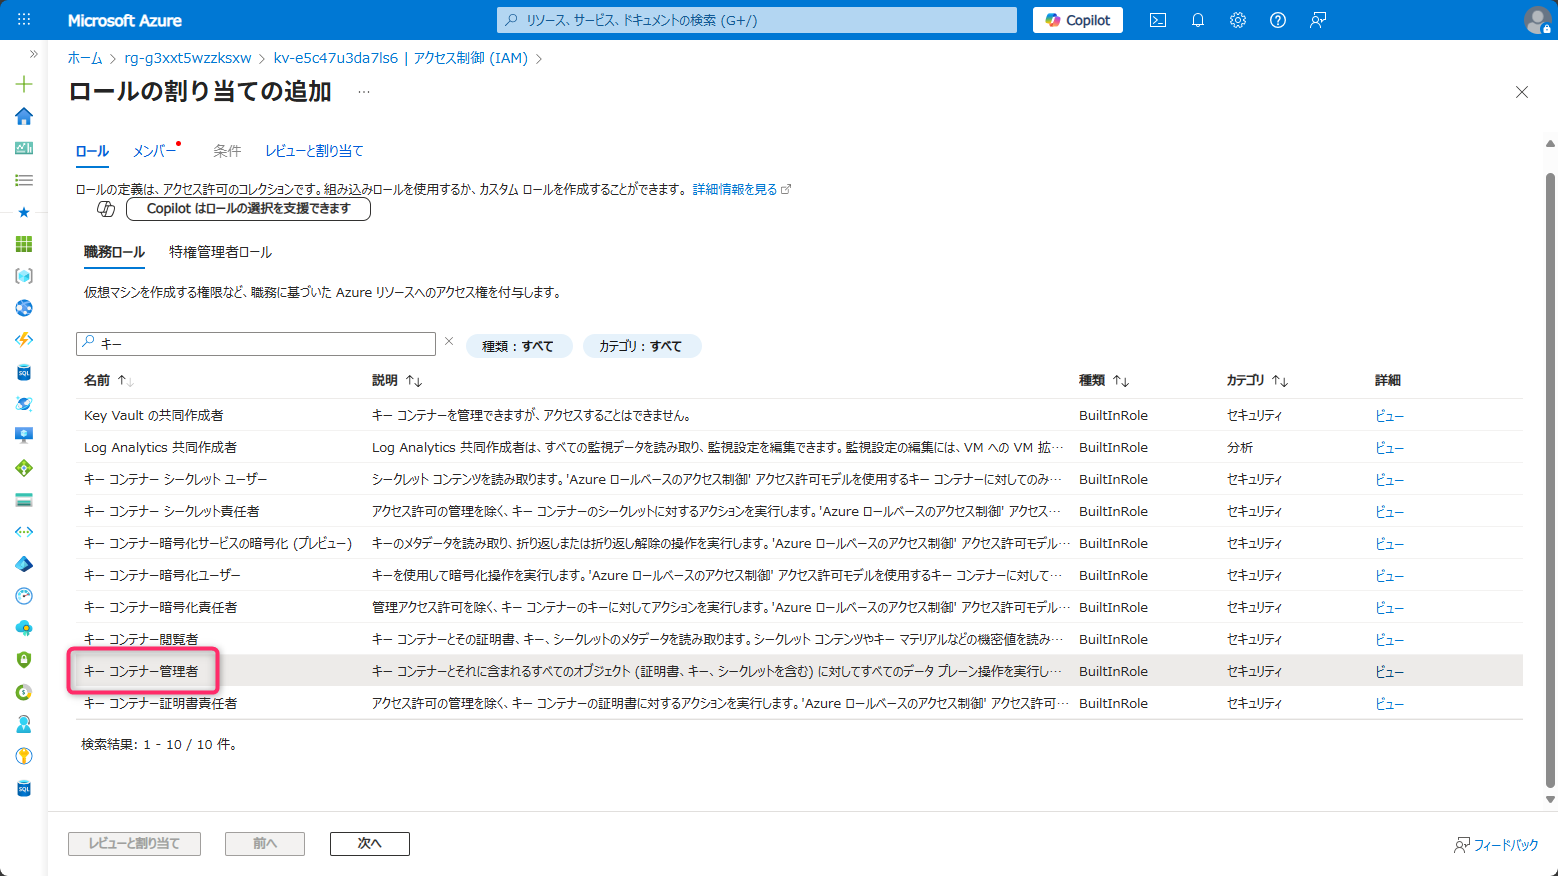Open the settings gear in top bar

[x=1238, y=20]
